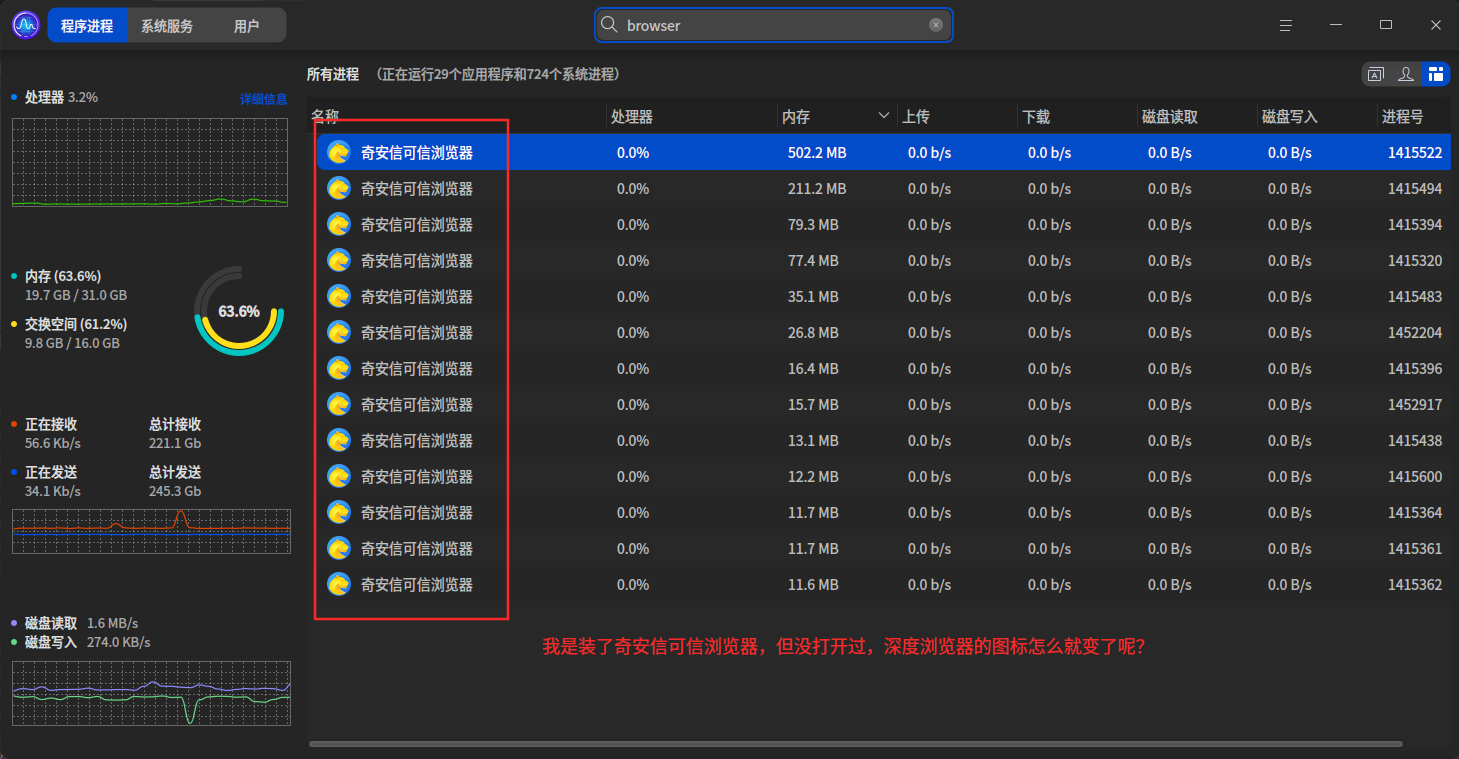1459x759 pixels.
Task: Click the System Monitor app logo icon
Action: (25, 25)
